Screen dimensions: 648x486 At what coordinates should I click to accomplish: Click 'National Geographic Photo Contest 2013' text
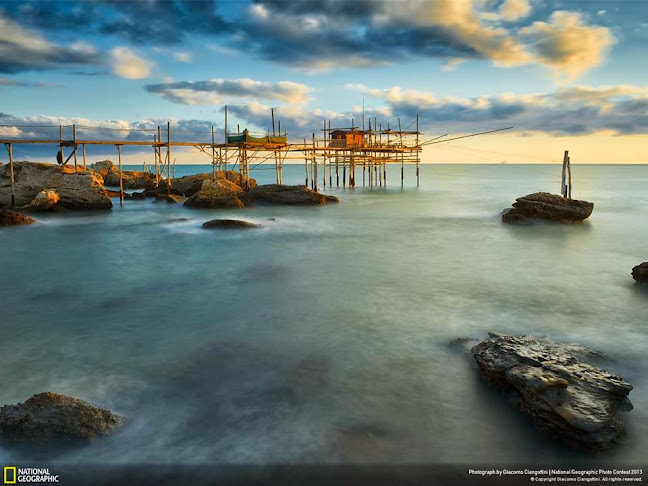pos(597,472)
